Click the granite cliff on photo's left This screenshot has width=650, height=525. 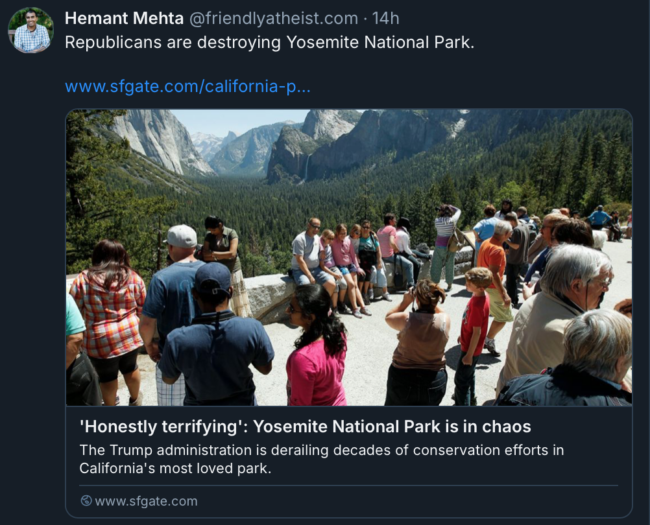(160, 139)
